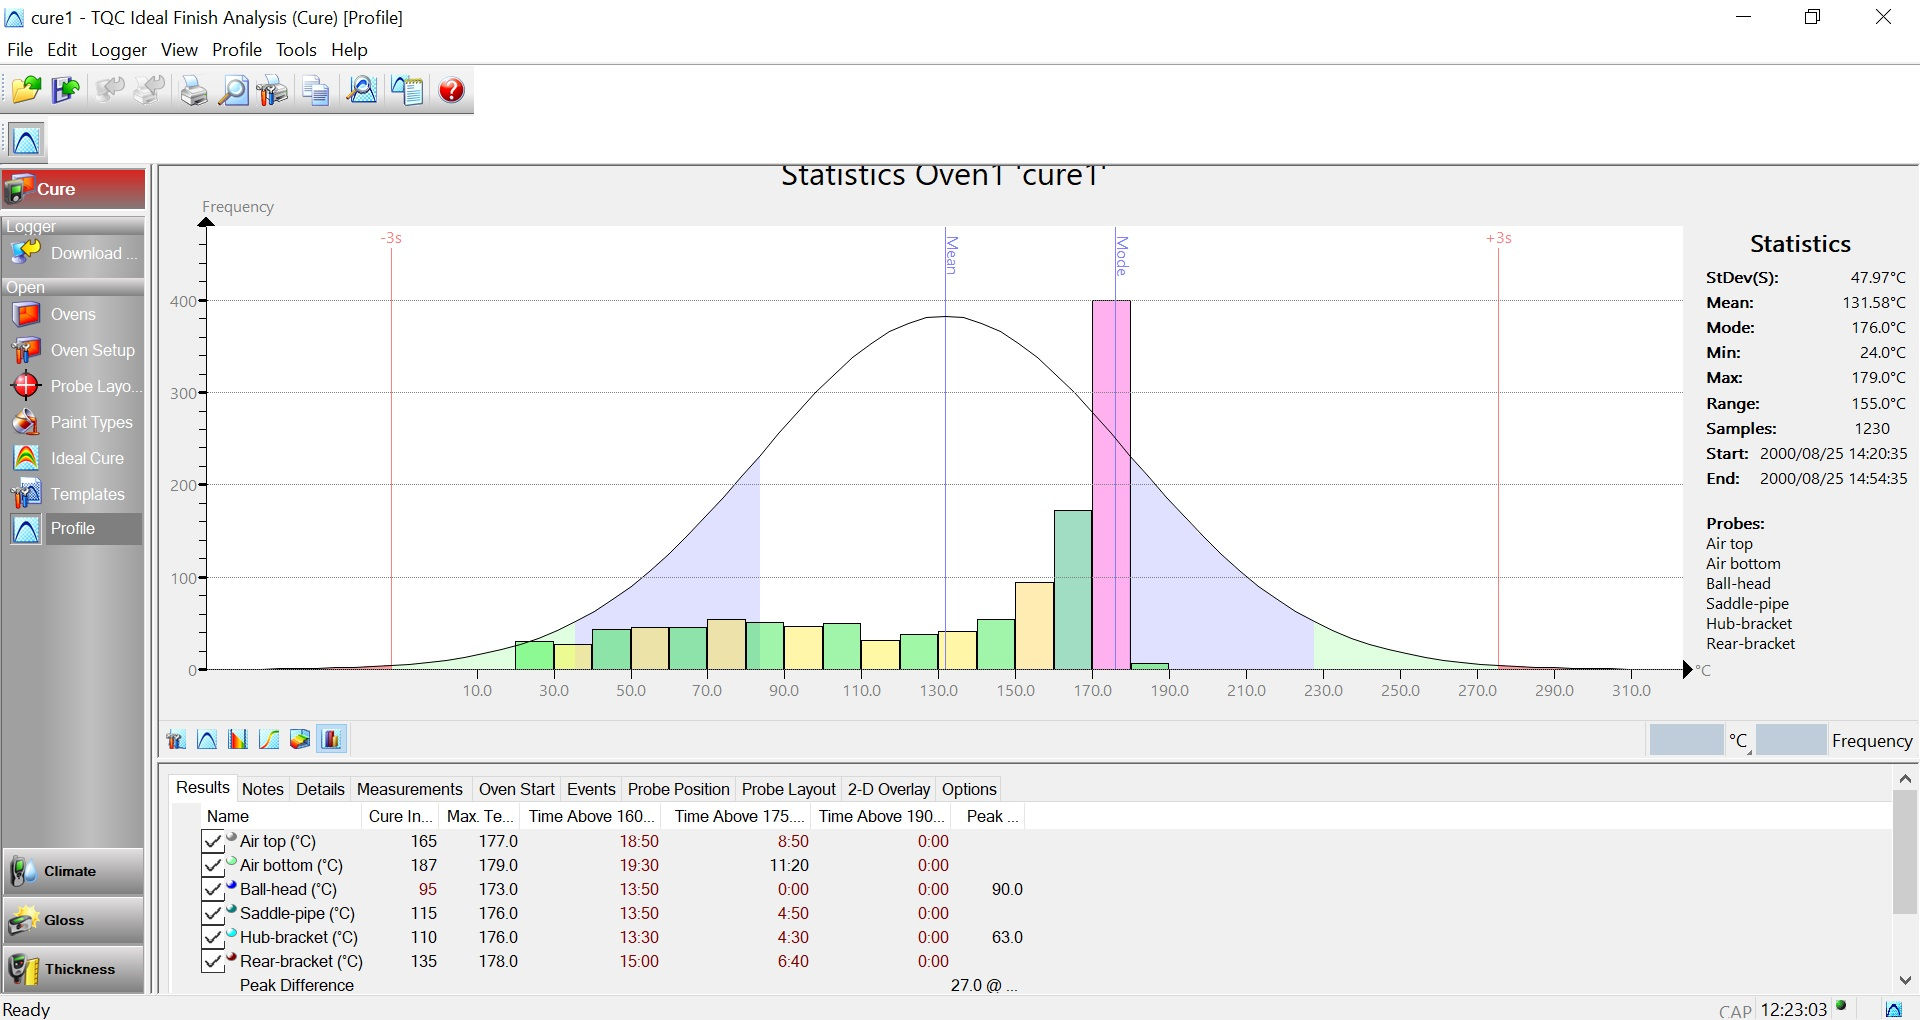Select Templates in the sidebar
The width and height of the screenshot is (1920, 1020).
coord(88,494)
